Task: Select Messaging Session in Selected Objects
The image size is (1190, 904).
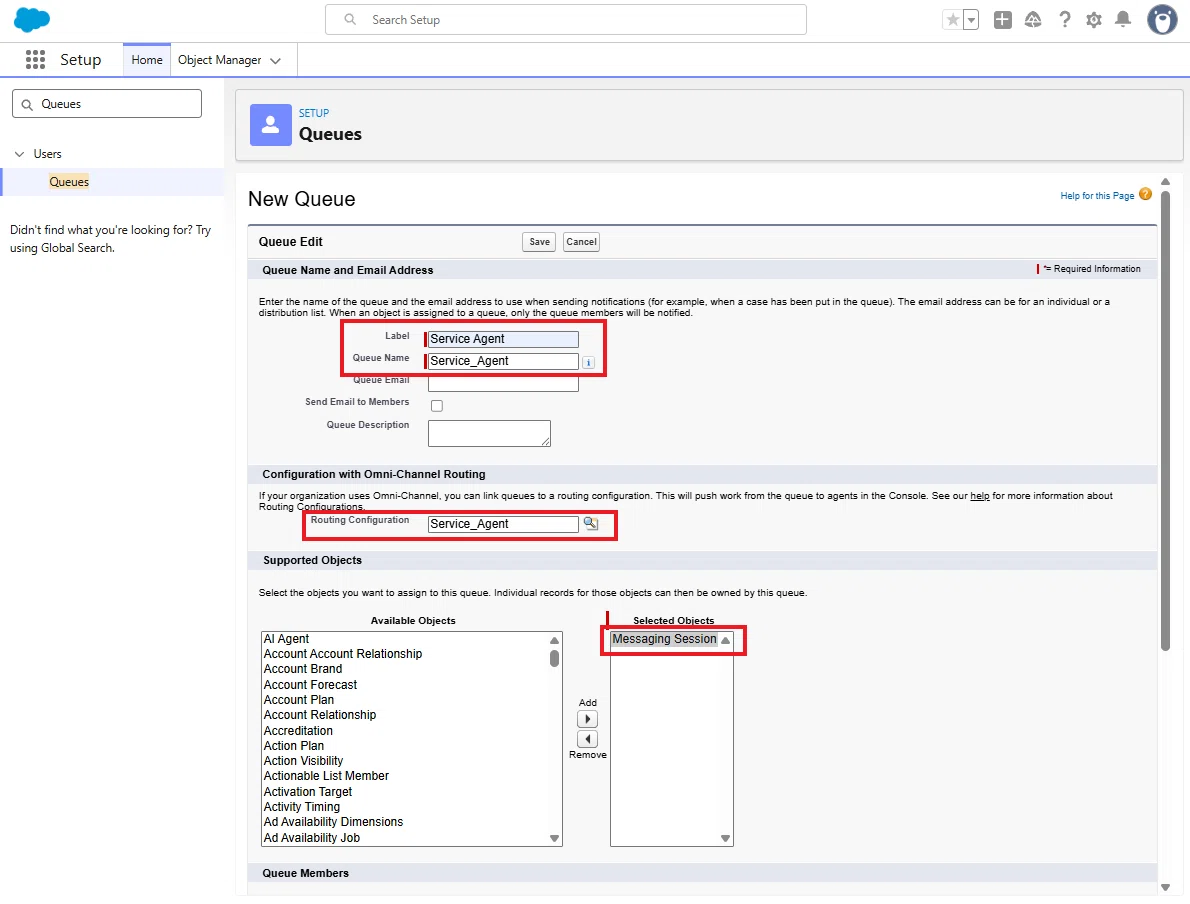Action: coord(664,639)
